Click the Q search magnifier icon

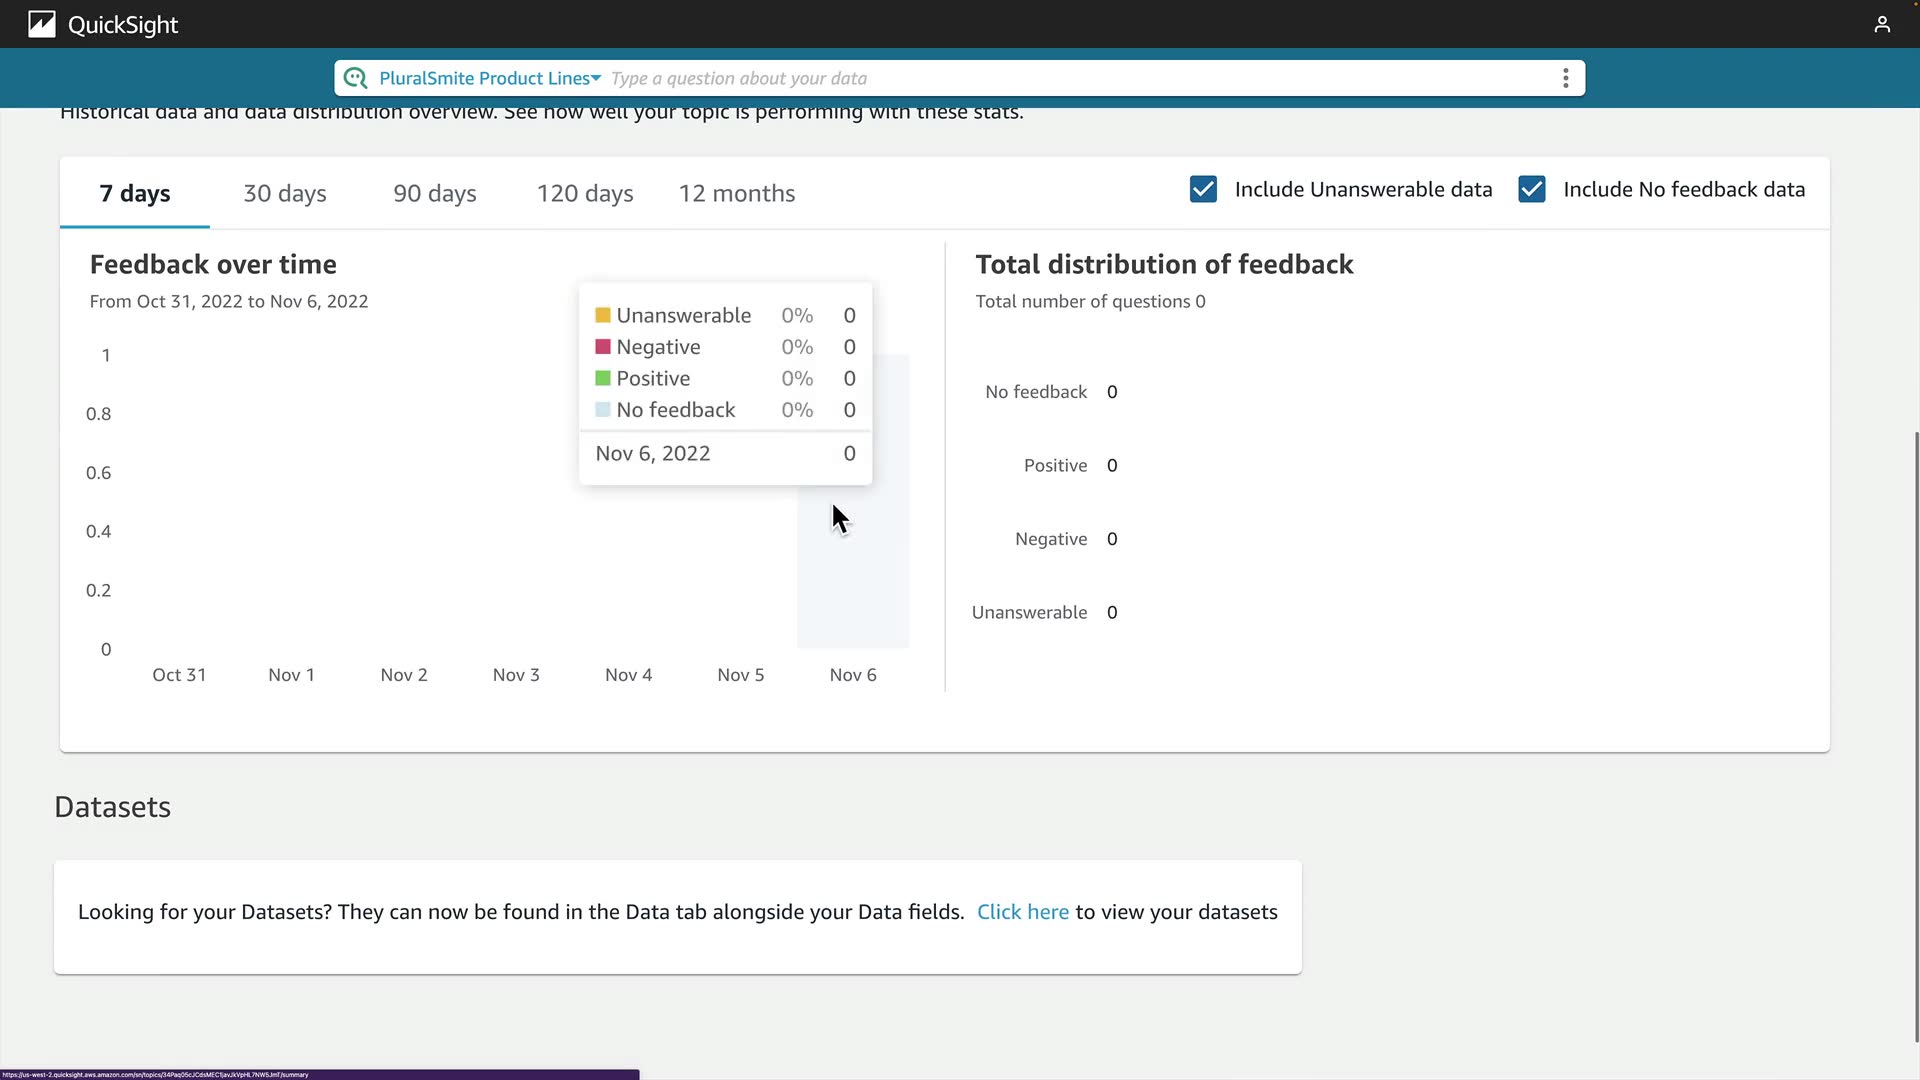coord(355,78)
